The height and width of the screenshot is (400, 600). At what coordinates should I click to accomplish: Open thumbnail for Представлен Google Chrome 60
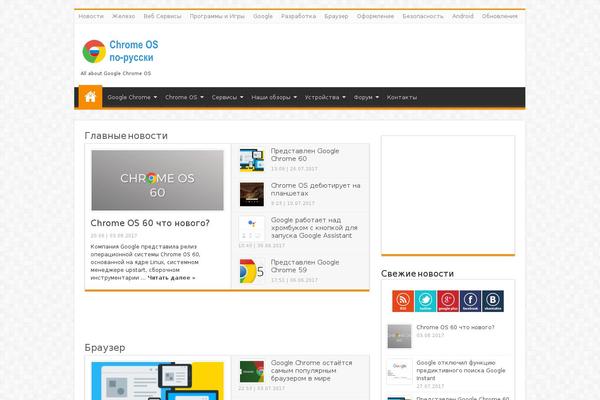[252, 160]
